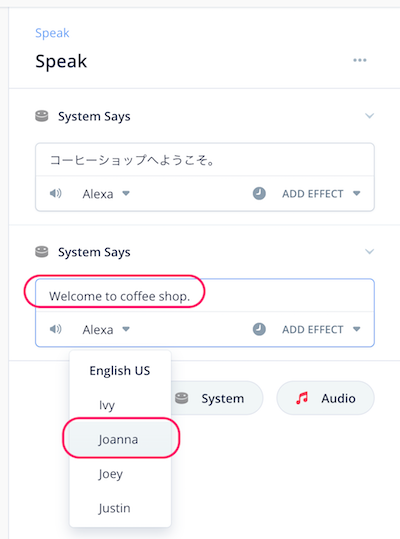The width and height of the screenshot is (400, 539).
Task: Click the Speak breadcrumb link
Action: click(x=52, y=33)
